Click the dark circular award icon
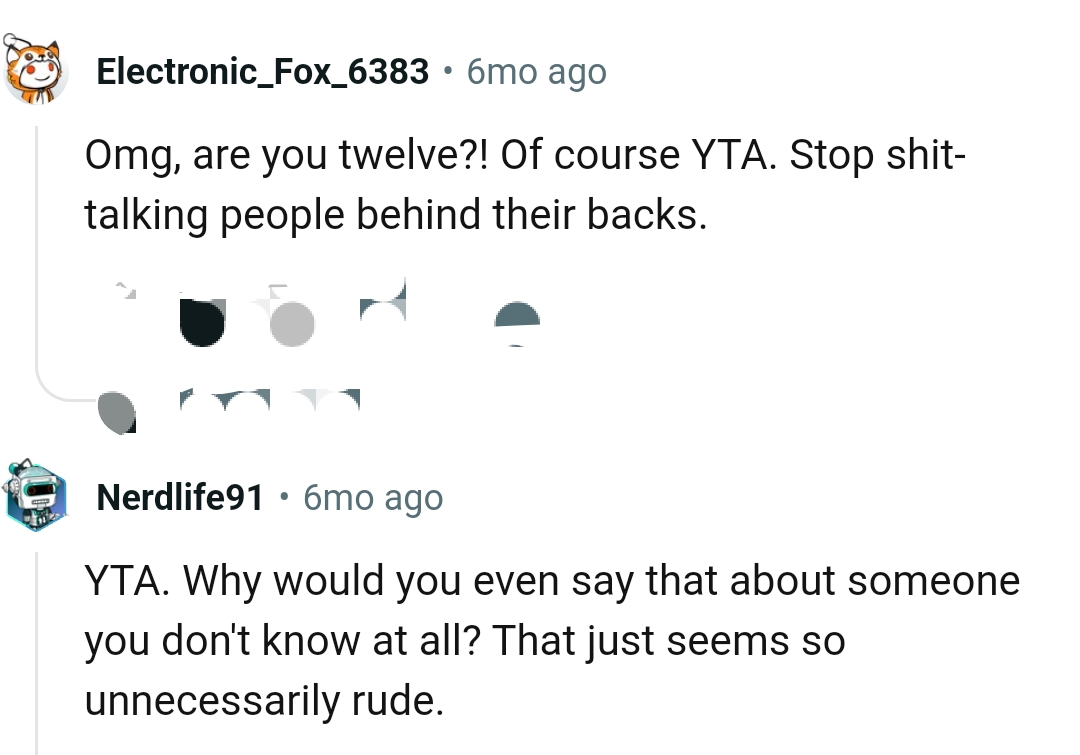1080x755 pixels. click(203, 322)
